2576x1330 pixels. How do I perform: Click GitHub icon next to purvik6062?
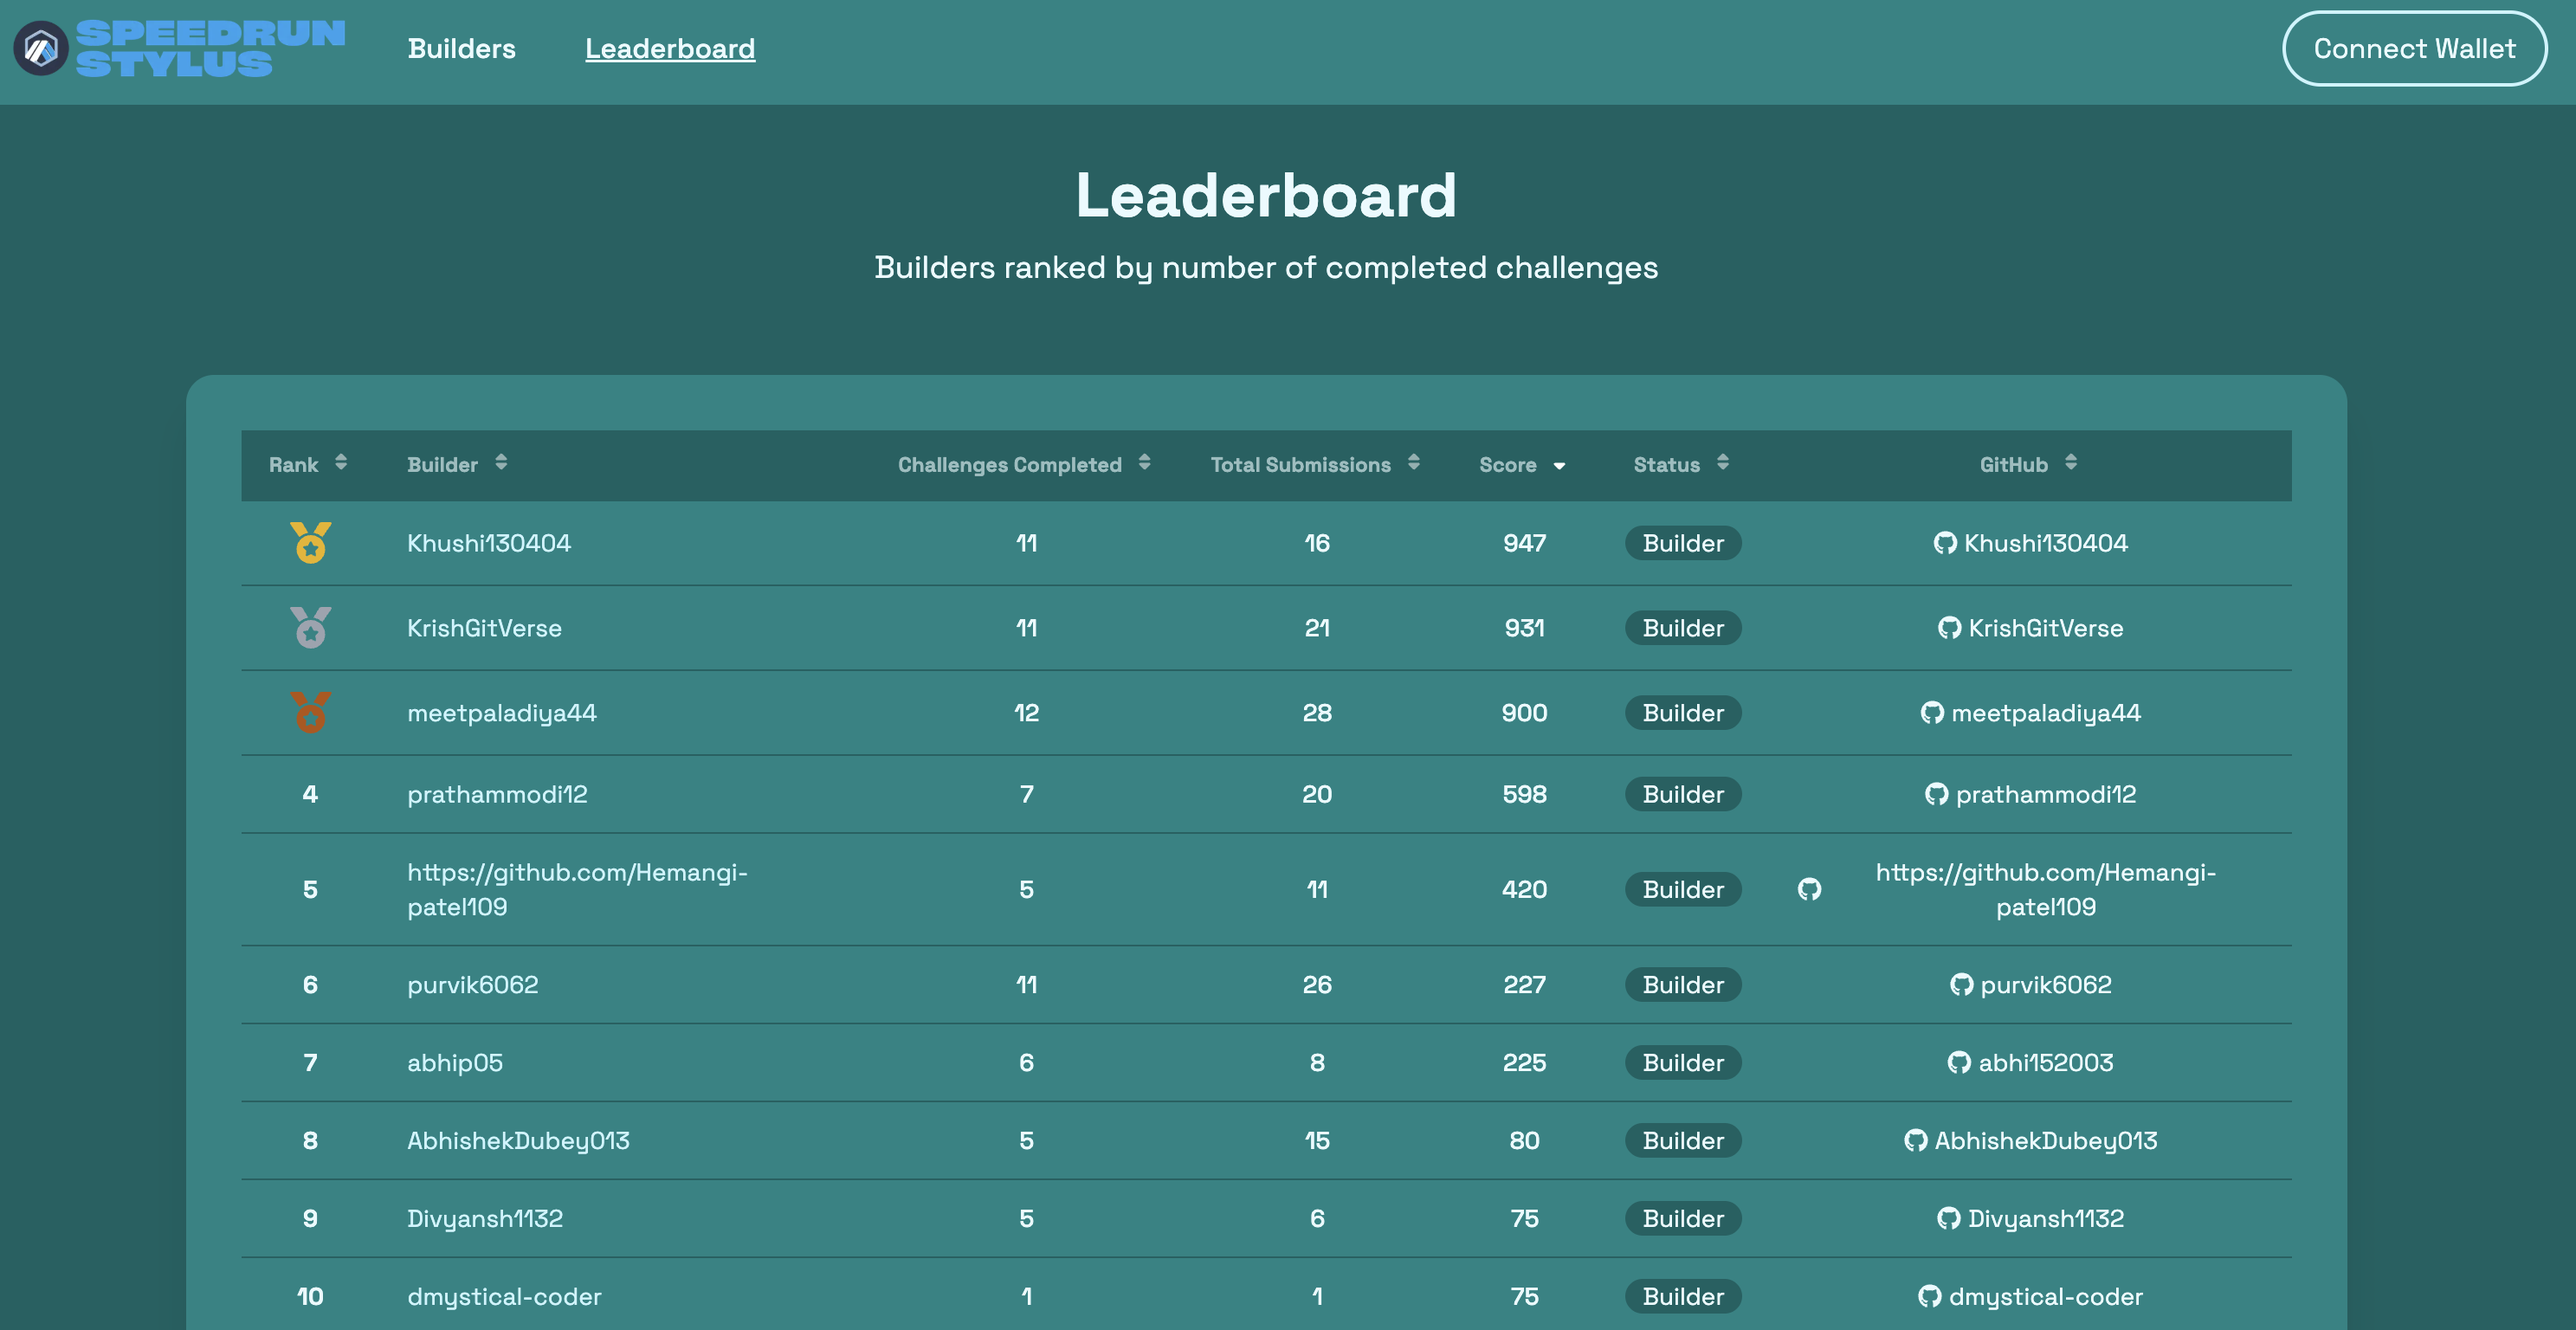click(1961, 985)
